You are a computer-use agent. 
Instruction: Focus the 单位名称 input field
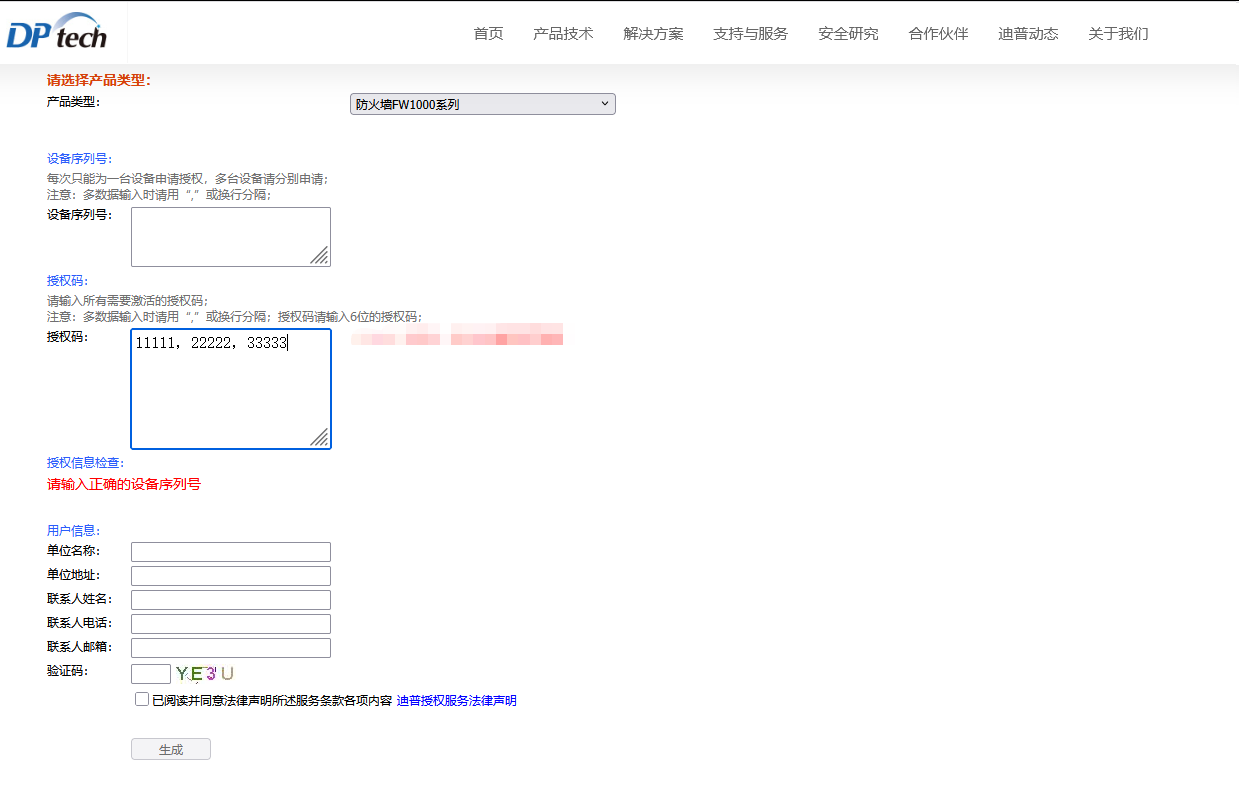click(x=231, y=552)
